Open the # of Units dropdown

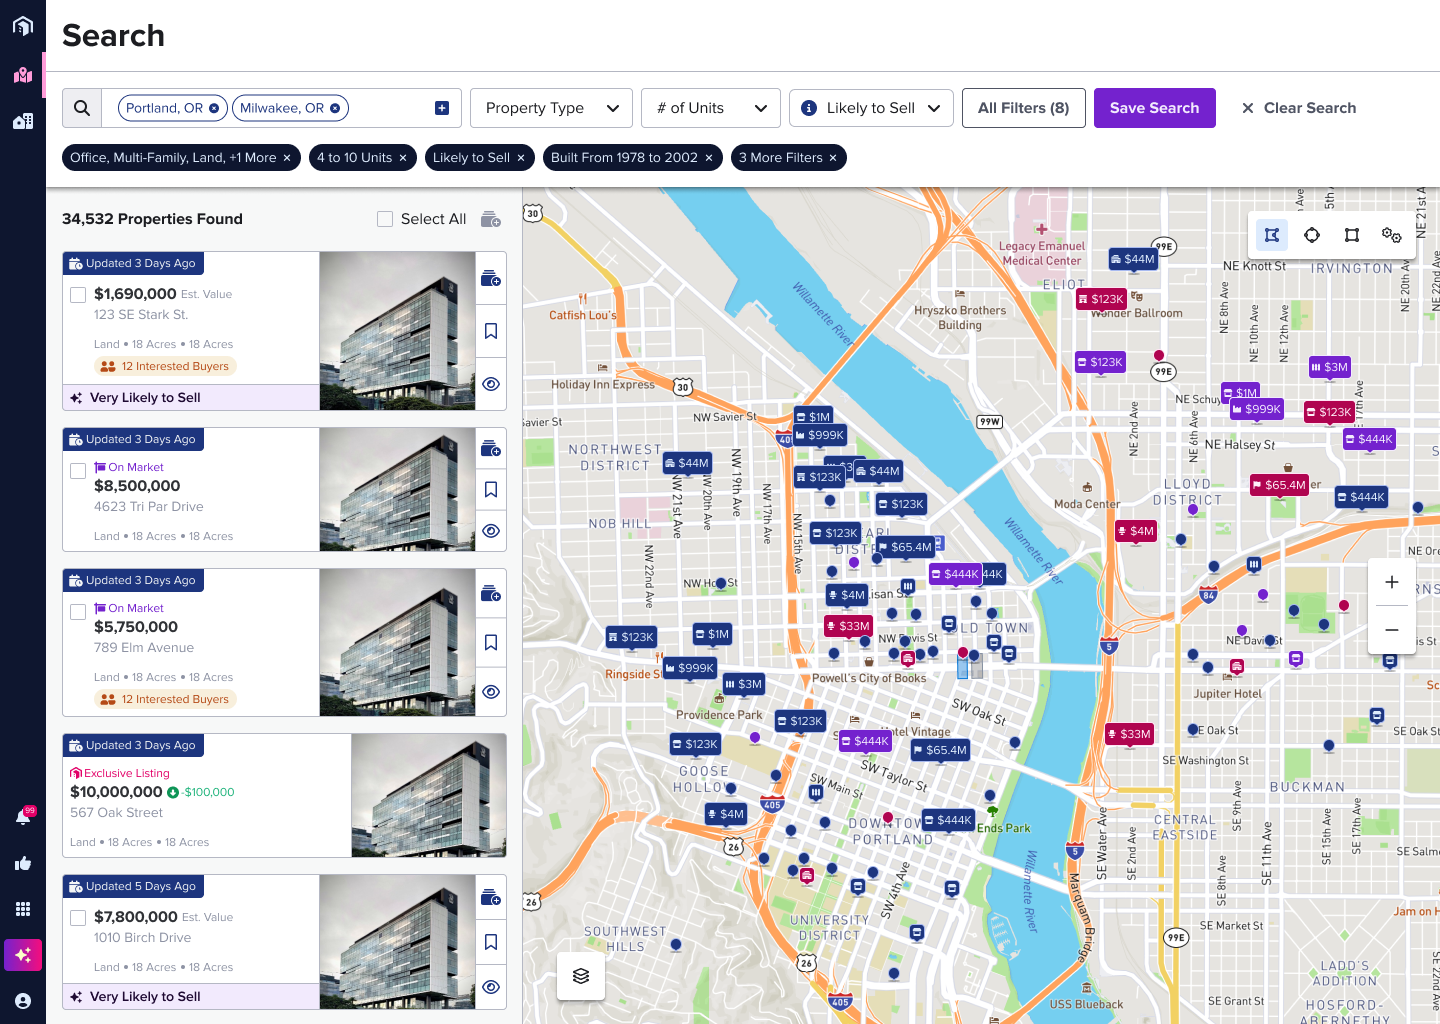point(711,108)
